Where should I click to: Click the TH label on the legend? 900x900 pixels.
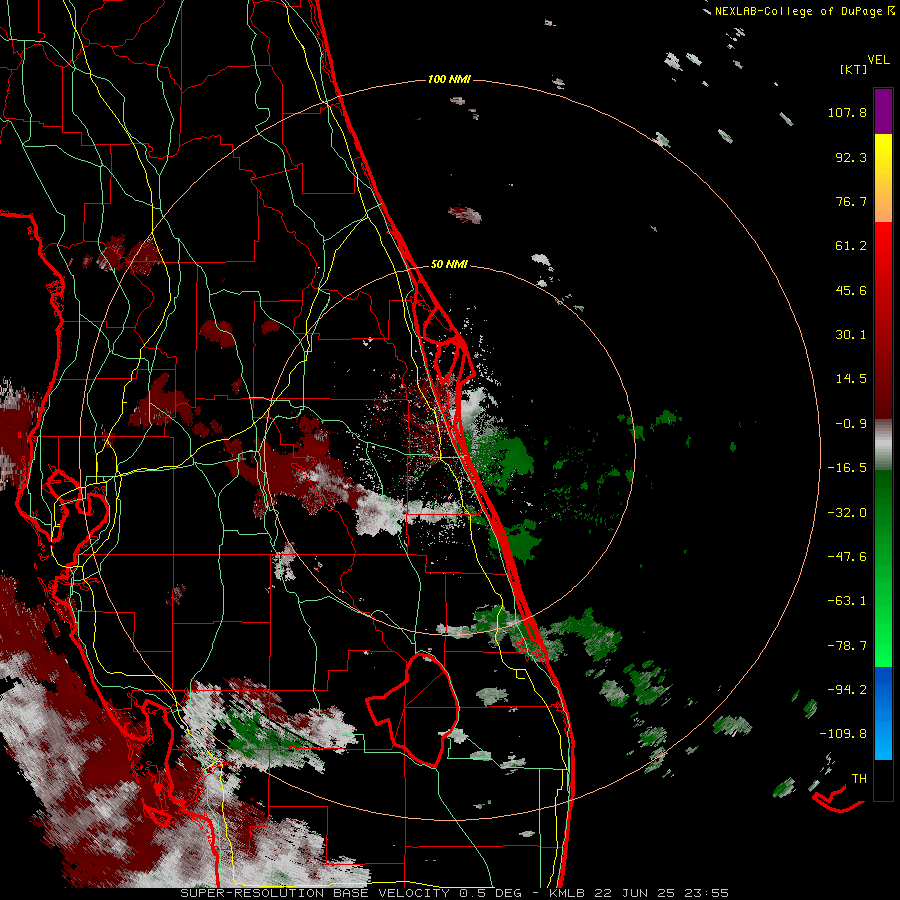point(859,779)
